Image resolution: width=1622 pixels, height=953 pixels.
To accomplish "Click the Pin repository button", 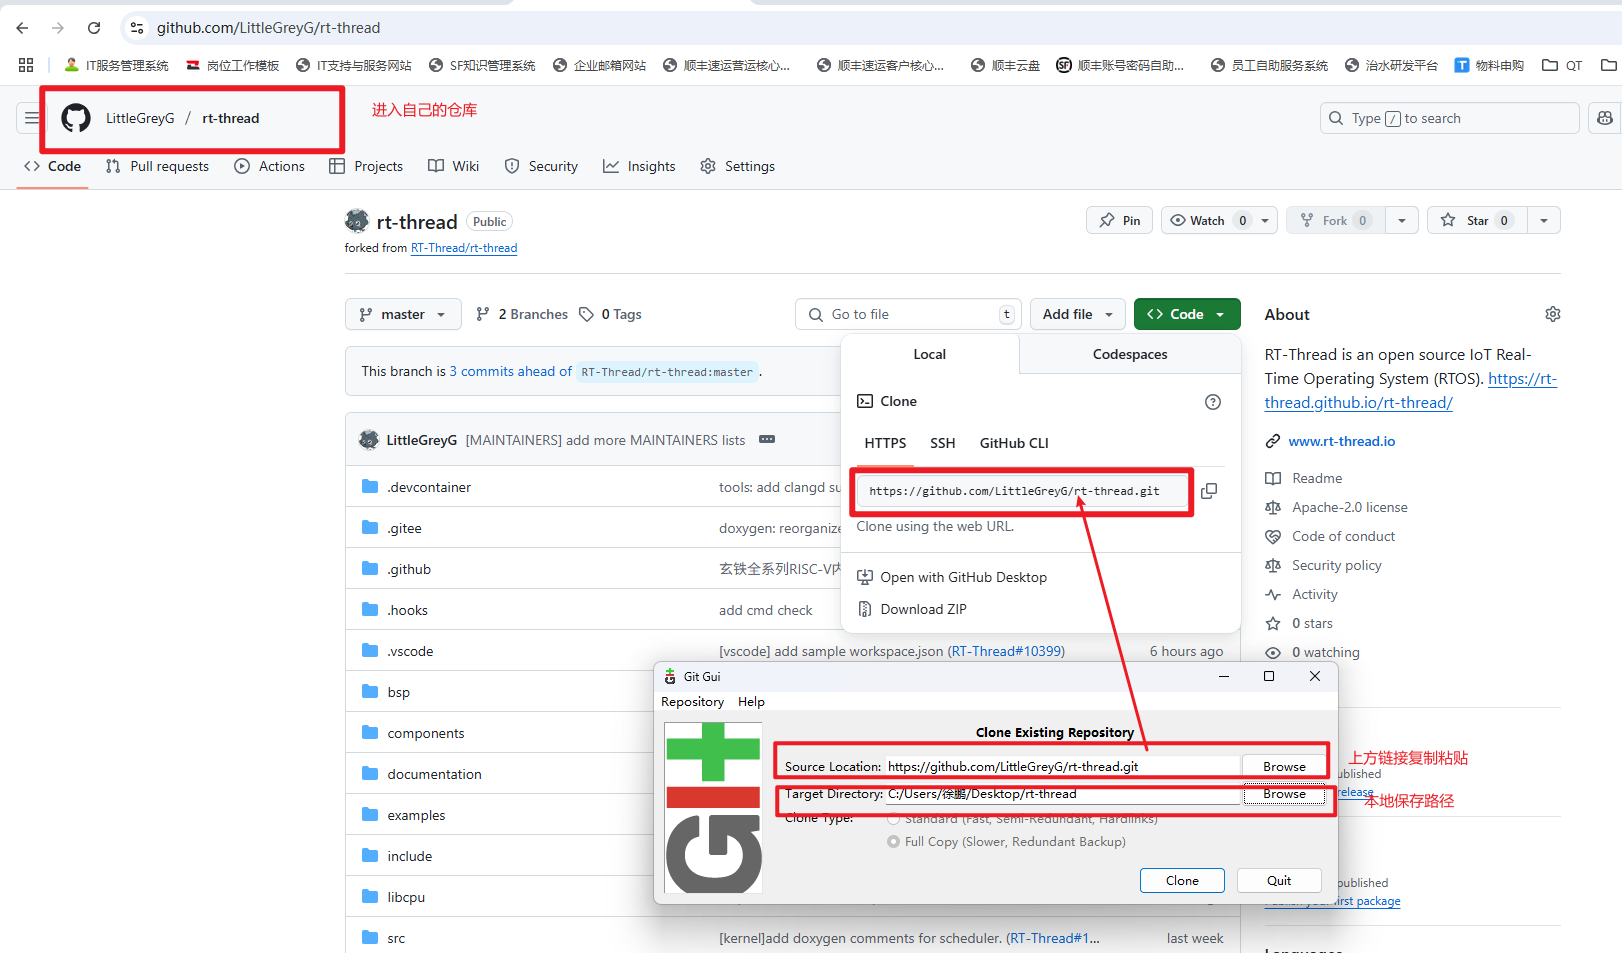I will click(x=1120, y=220).
